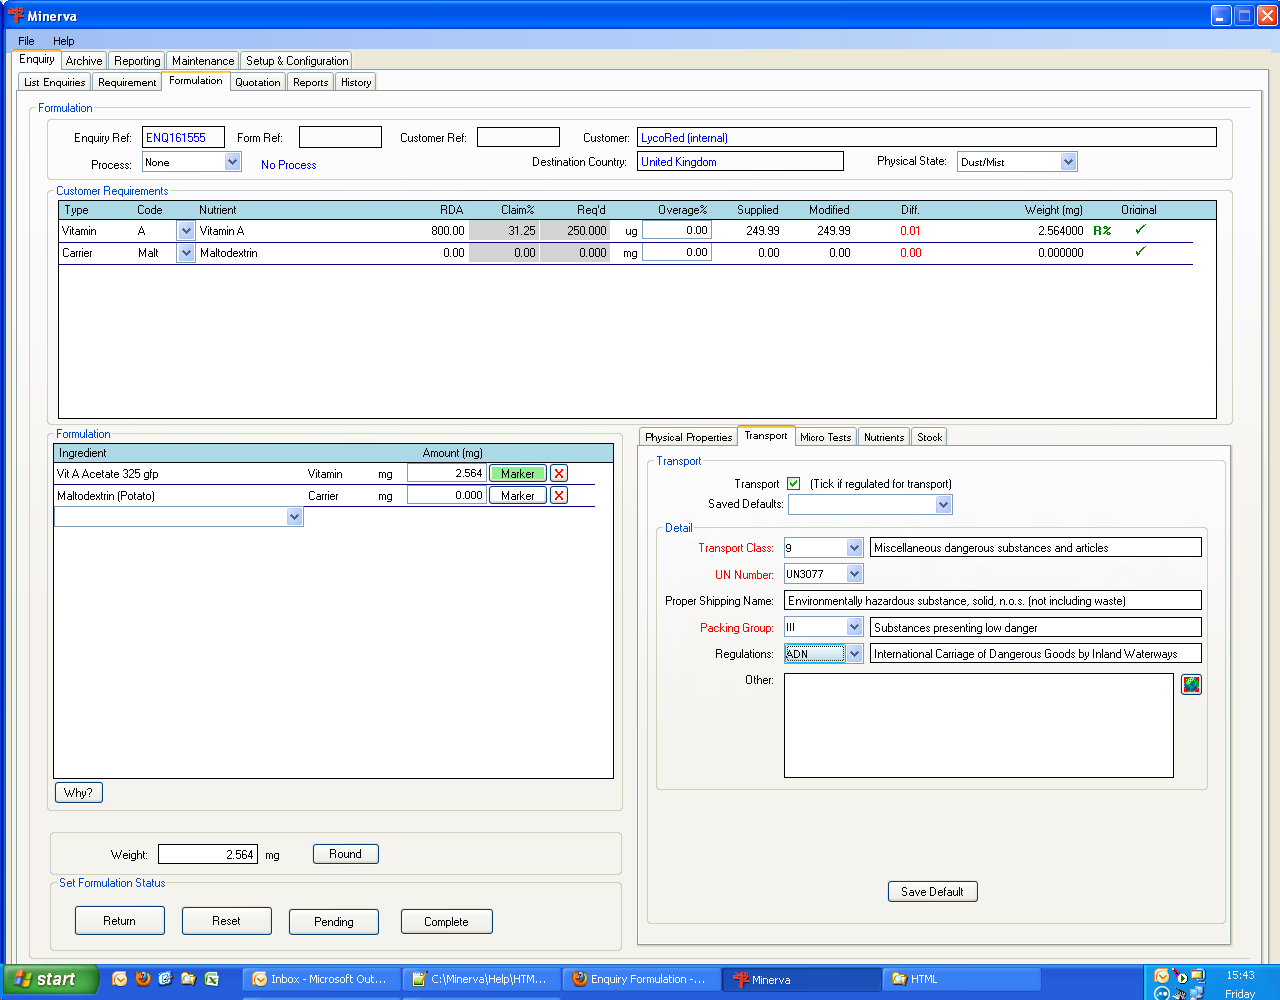This screenshot has width=1280, height=1000.
Task: Open the Windows Start menu
Action: (50, 979)
